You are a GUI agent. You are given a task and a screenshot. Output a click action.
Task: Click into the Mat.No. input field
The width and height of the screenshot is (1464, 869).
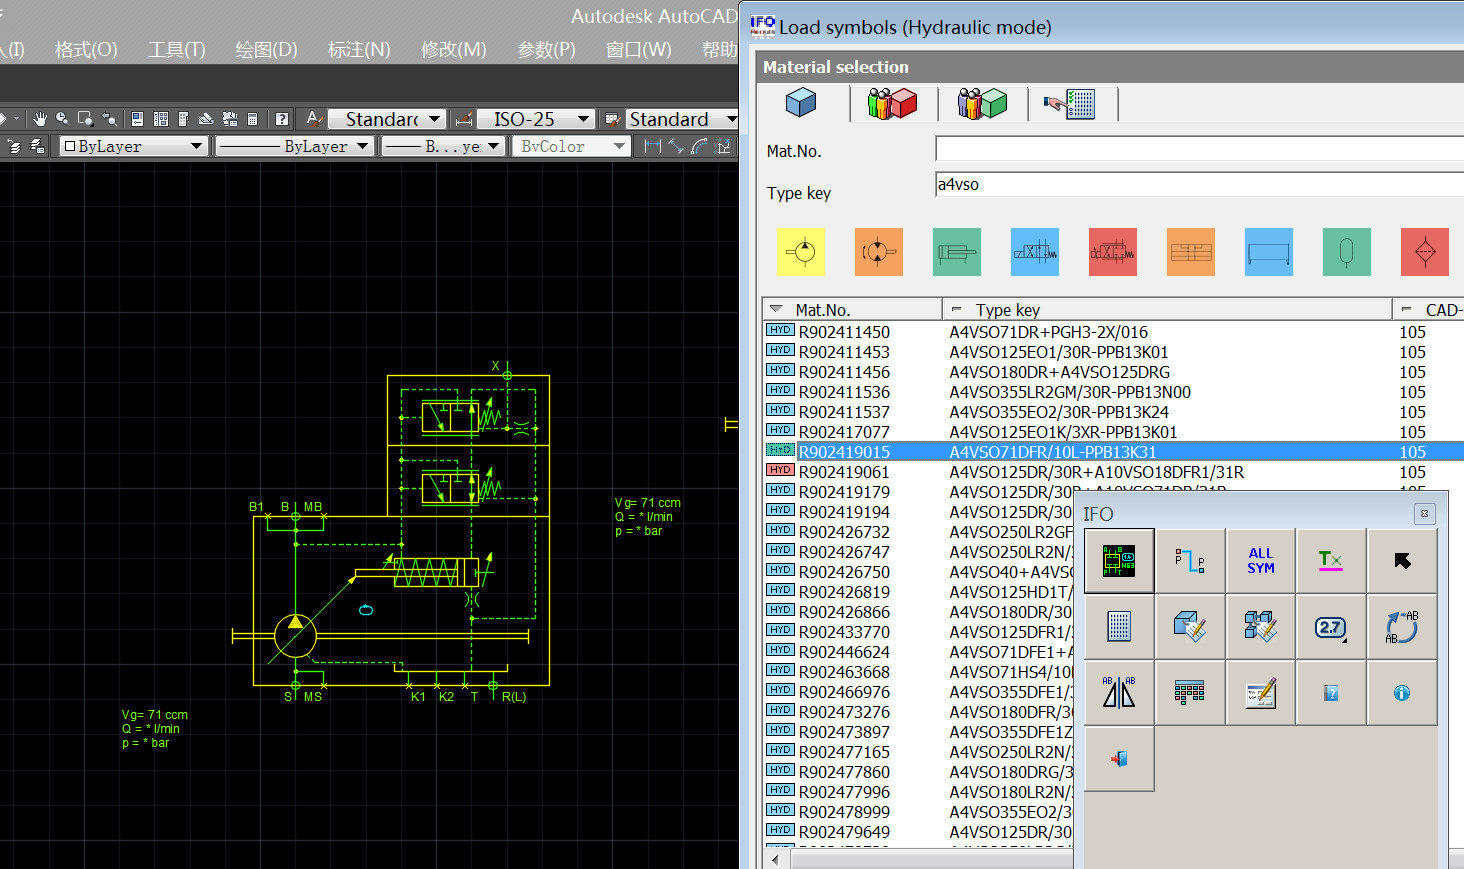click(x=1199, y=149)
